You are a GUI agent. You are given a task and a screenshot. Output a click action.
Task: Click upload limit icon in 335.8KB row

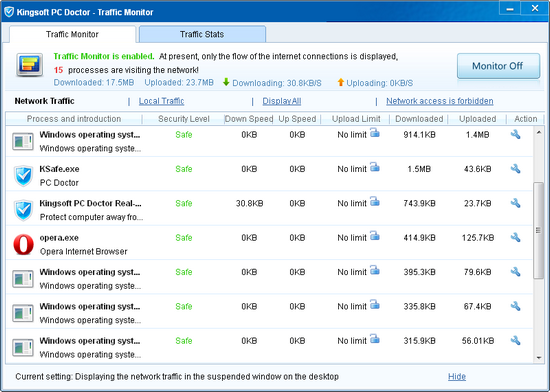(375, 305)
